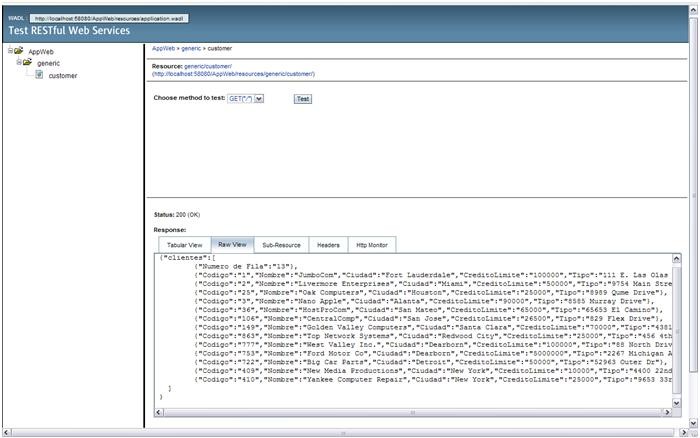
Task: Open the generic/customer/ resource link
Action: 208,66
